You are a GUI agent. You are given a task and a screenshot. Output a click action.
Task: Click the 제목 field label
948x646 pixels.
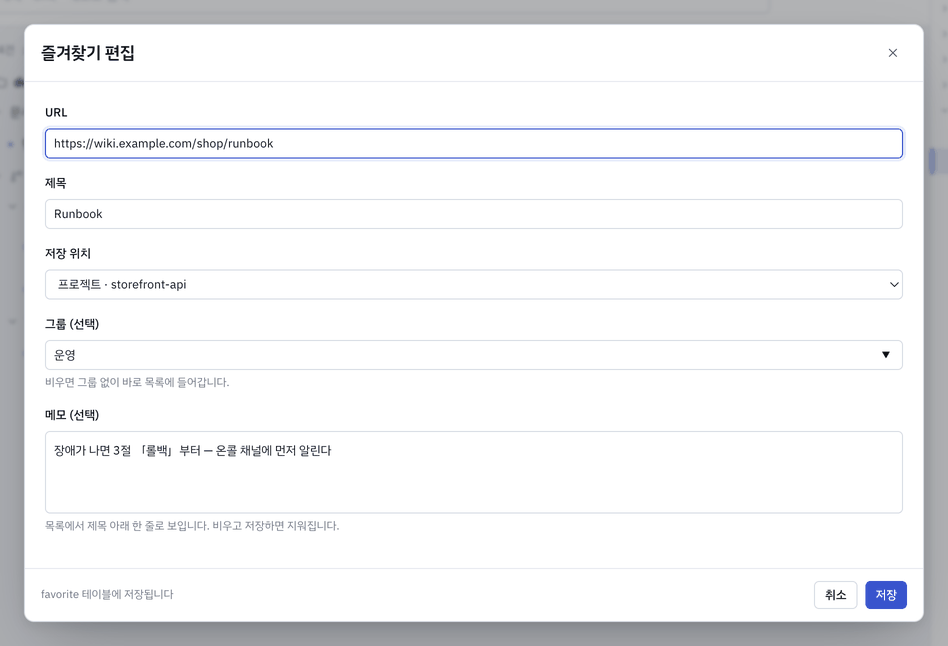(56, 183)
